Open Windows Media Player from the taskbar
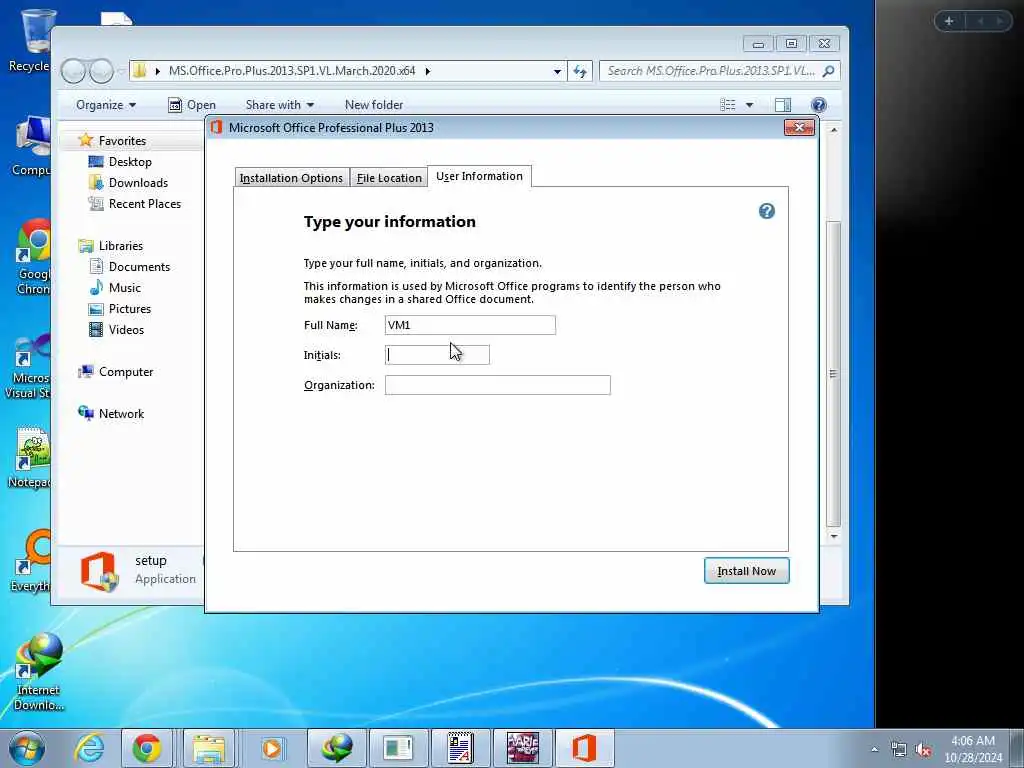The width and height of the screenshot is (1024, 768). [x=272, y=748]
